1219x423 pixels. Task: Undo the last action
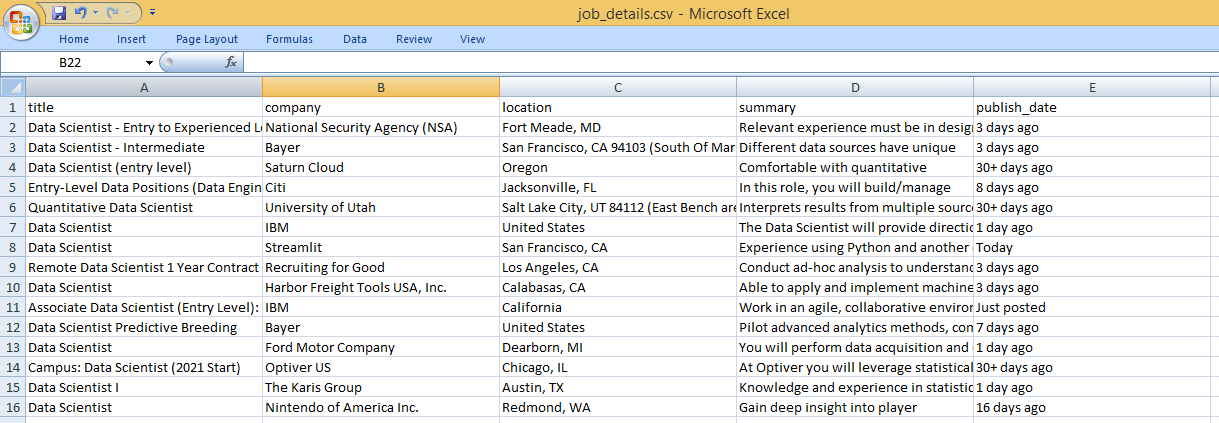point(80,13)
